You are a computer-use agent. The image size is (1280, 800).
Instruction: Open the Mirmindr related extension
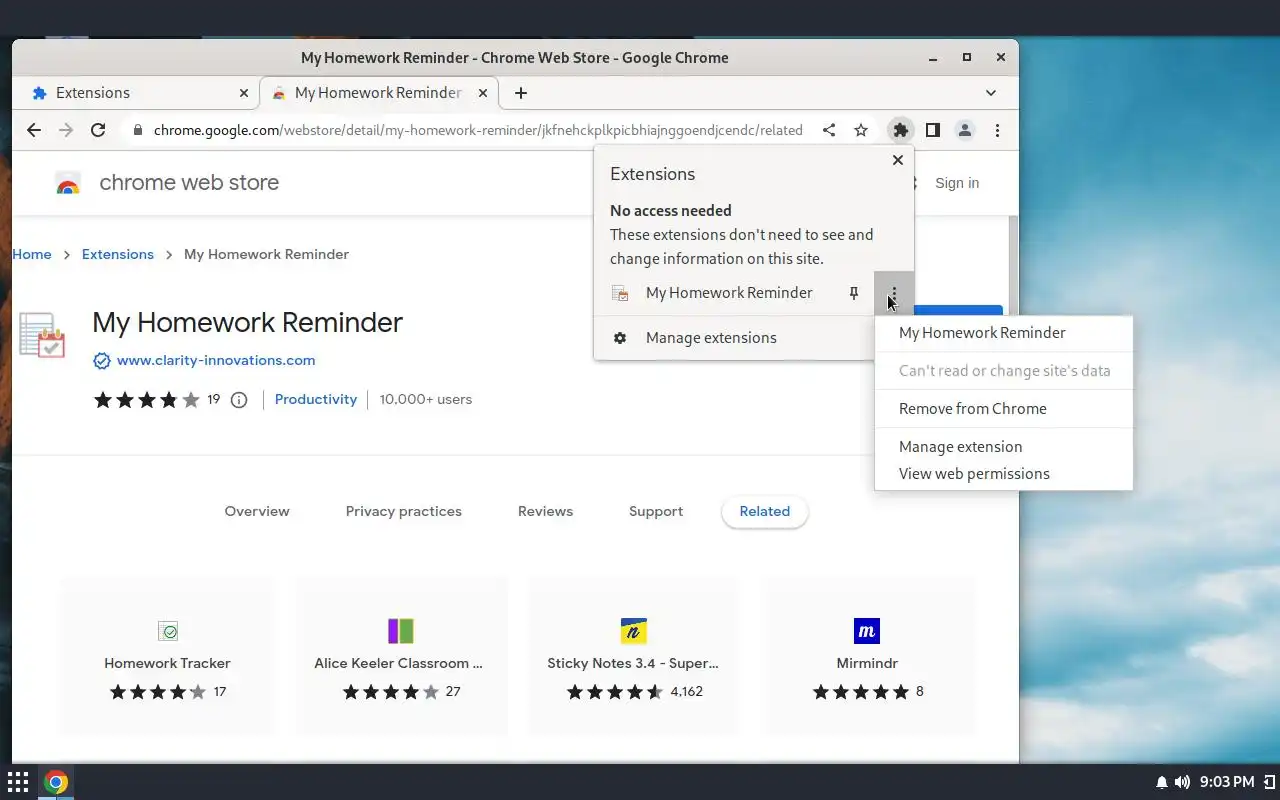(x=867, y=656)
